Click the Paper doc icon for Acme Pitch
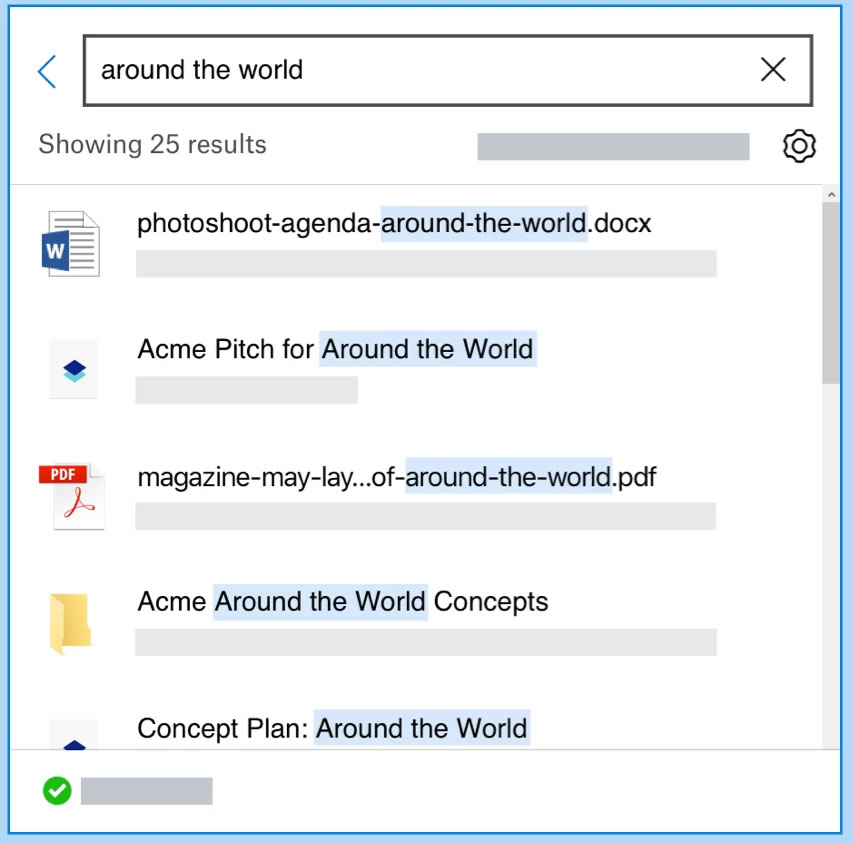 pyautogui.click(x=74, y=370)
